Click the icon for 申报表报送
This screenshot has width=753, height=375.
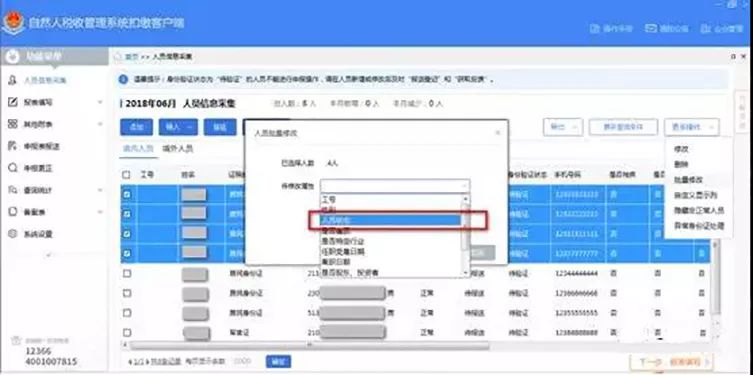12,146
